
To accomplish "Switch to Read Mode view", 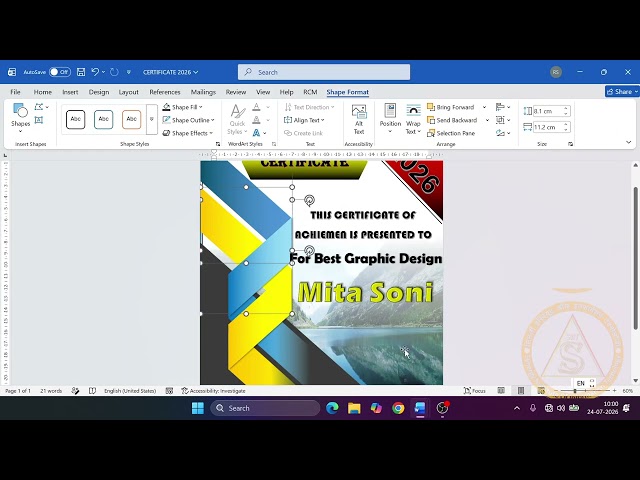I will 501,391.
